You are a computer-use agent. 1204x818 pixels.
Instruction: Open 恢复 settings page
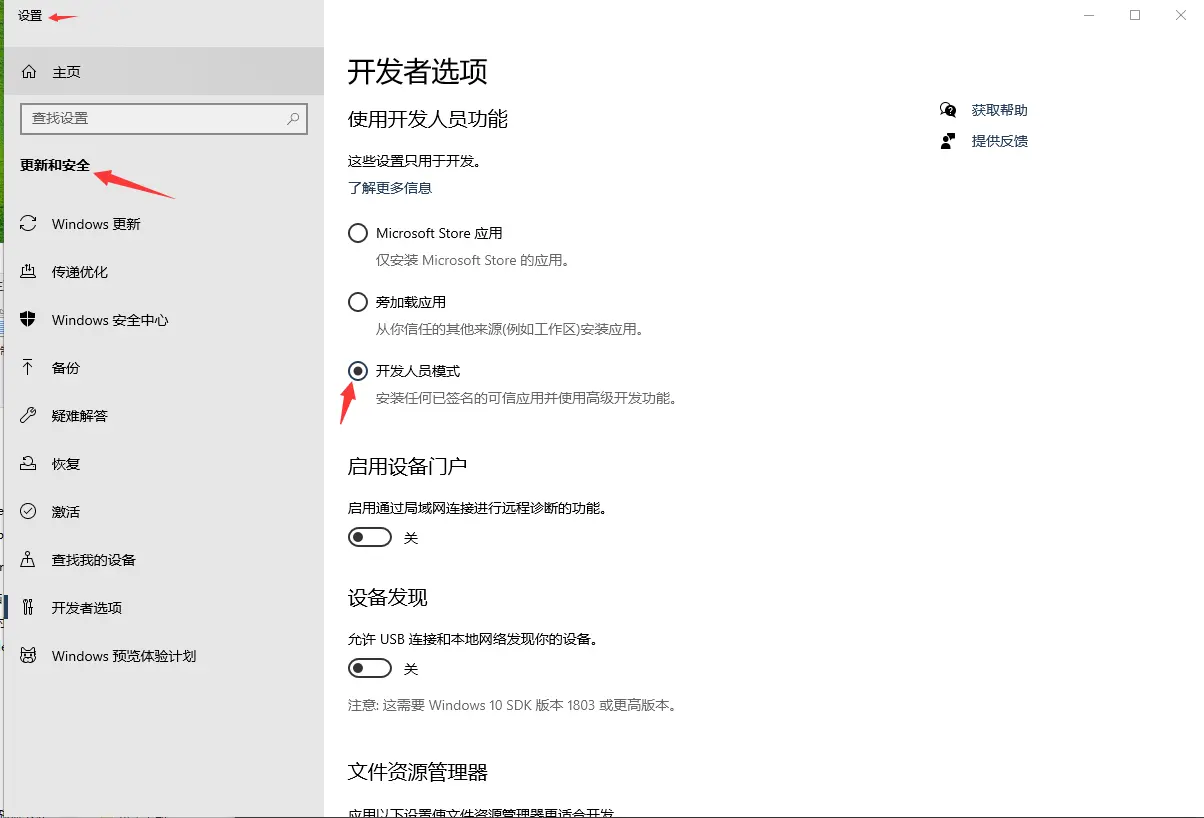coord(164,464)
